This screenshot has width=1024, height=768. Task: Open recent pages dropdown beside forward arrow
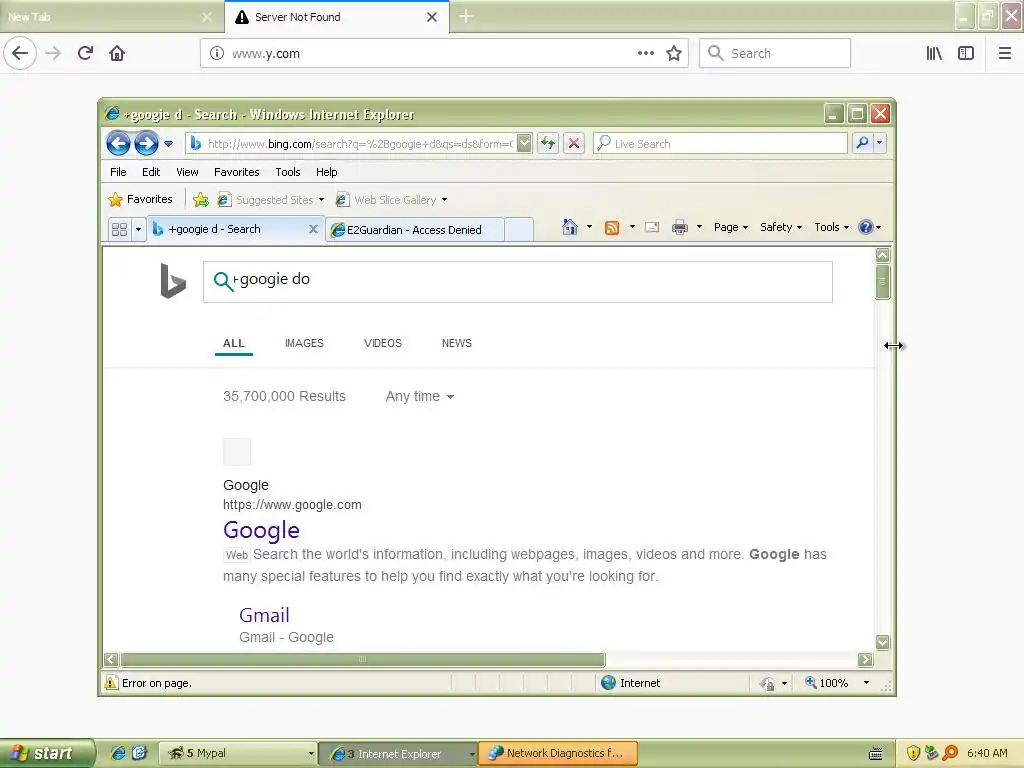tap(168, 144)
